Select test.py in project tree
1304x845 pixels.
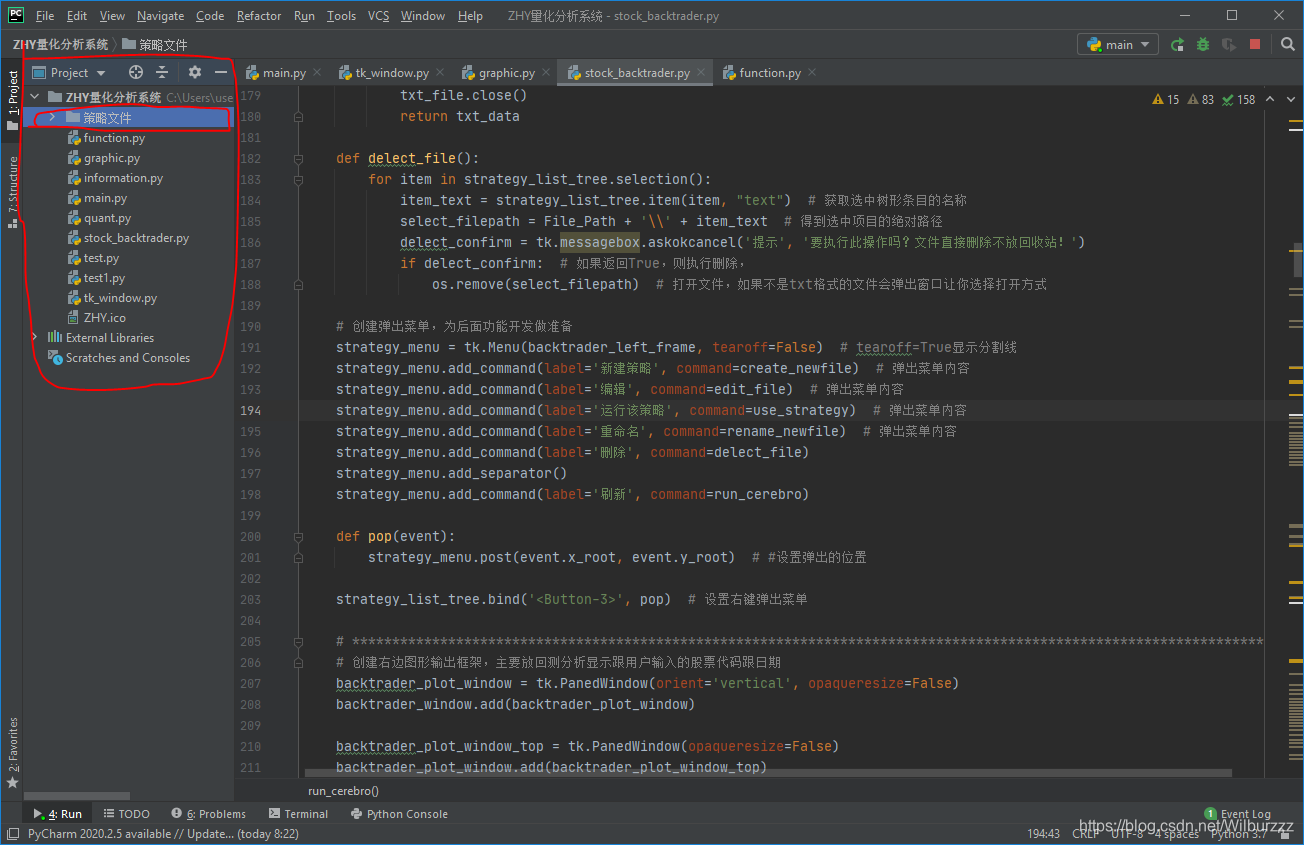[x=101, y=258]
